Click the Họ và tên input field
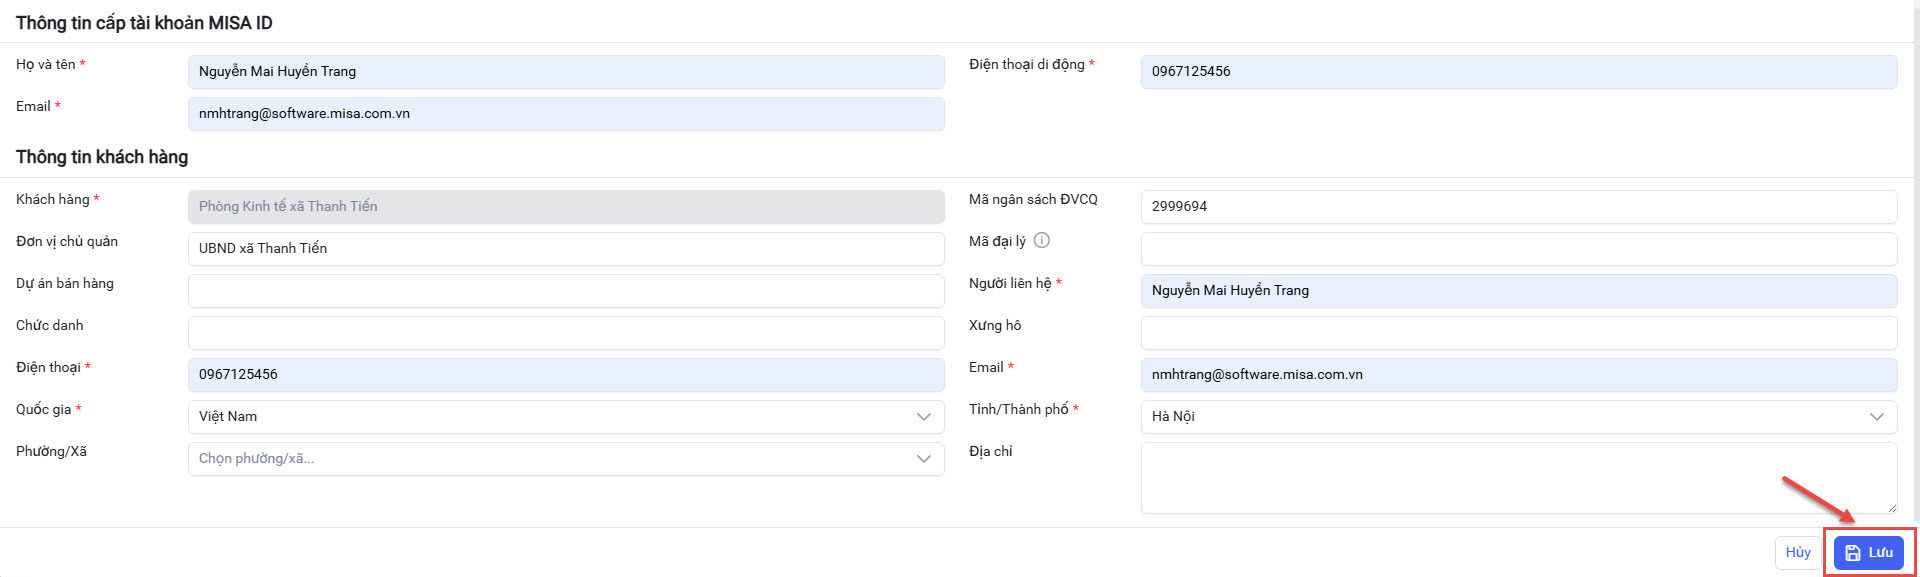This screenshot has height=577, width=1920. (x=565, y=72)
